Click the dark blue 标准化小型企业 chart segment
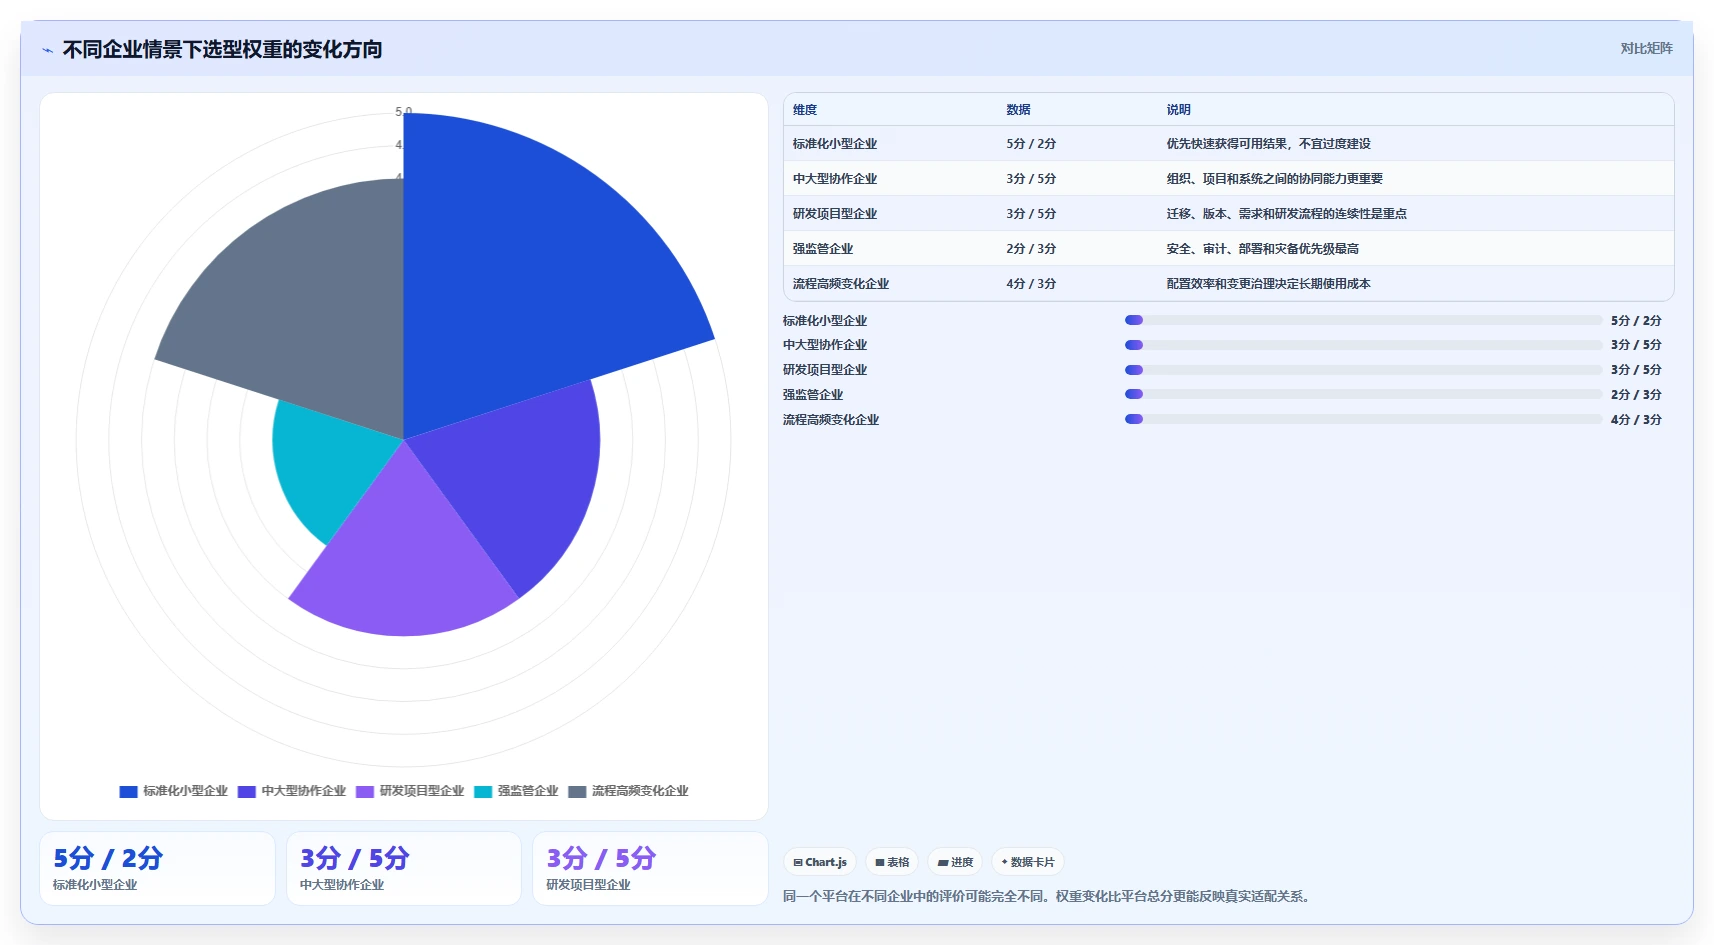This screenshot has width=1714, height=945. [530, 270]
